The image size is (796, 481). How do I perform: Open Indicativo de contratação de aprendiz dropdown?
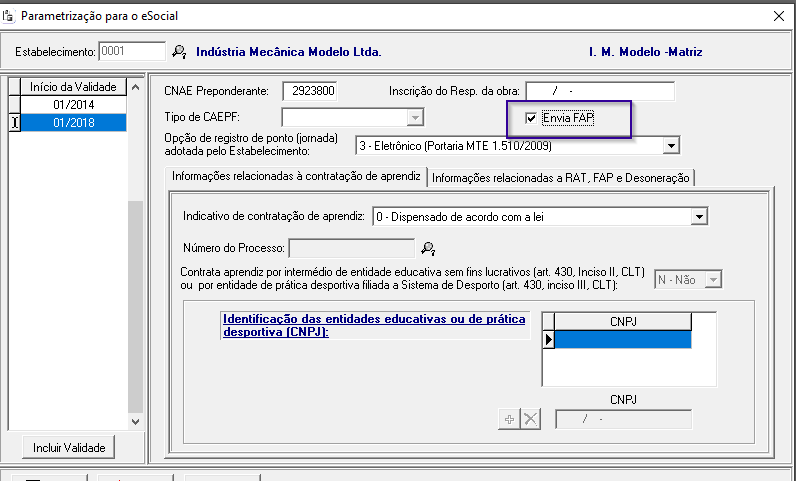coord(699,216)
